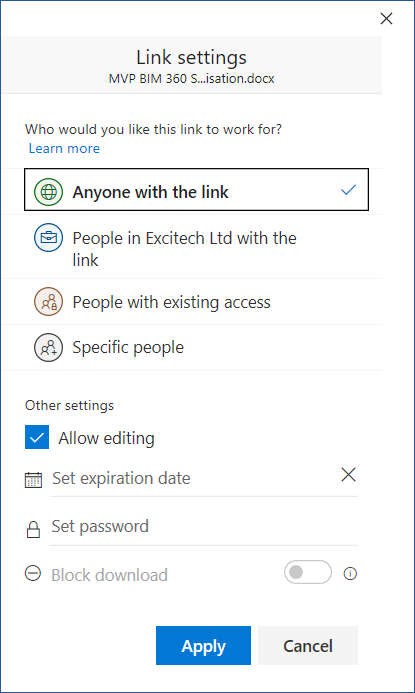Focus the Set password field
The height and width of the screenshot is (693, 415).
[x=203, y=528]
